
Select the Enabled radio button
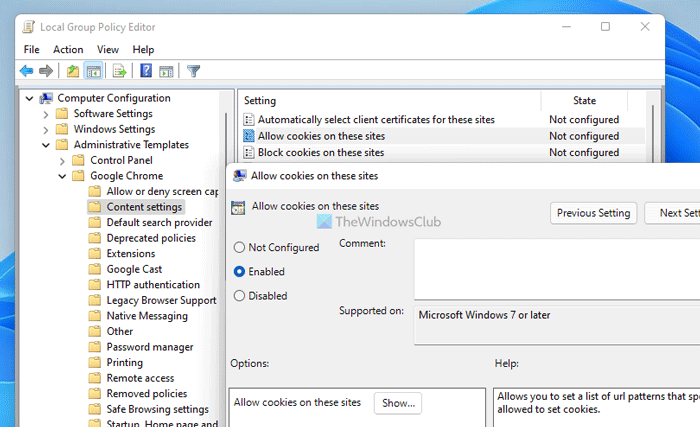pos(239,272)
